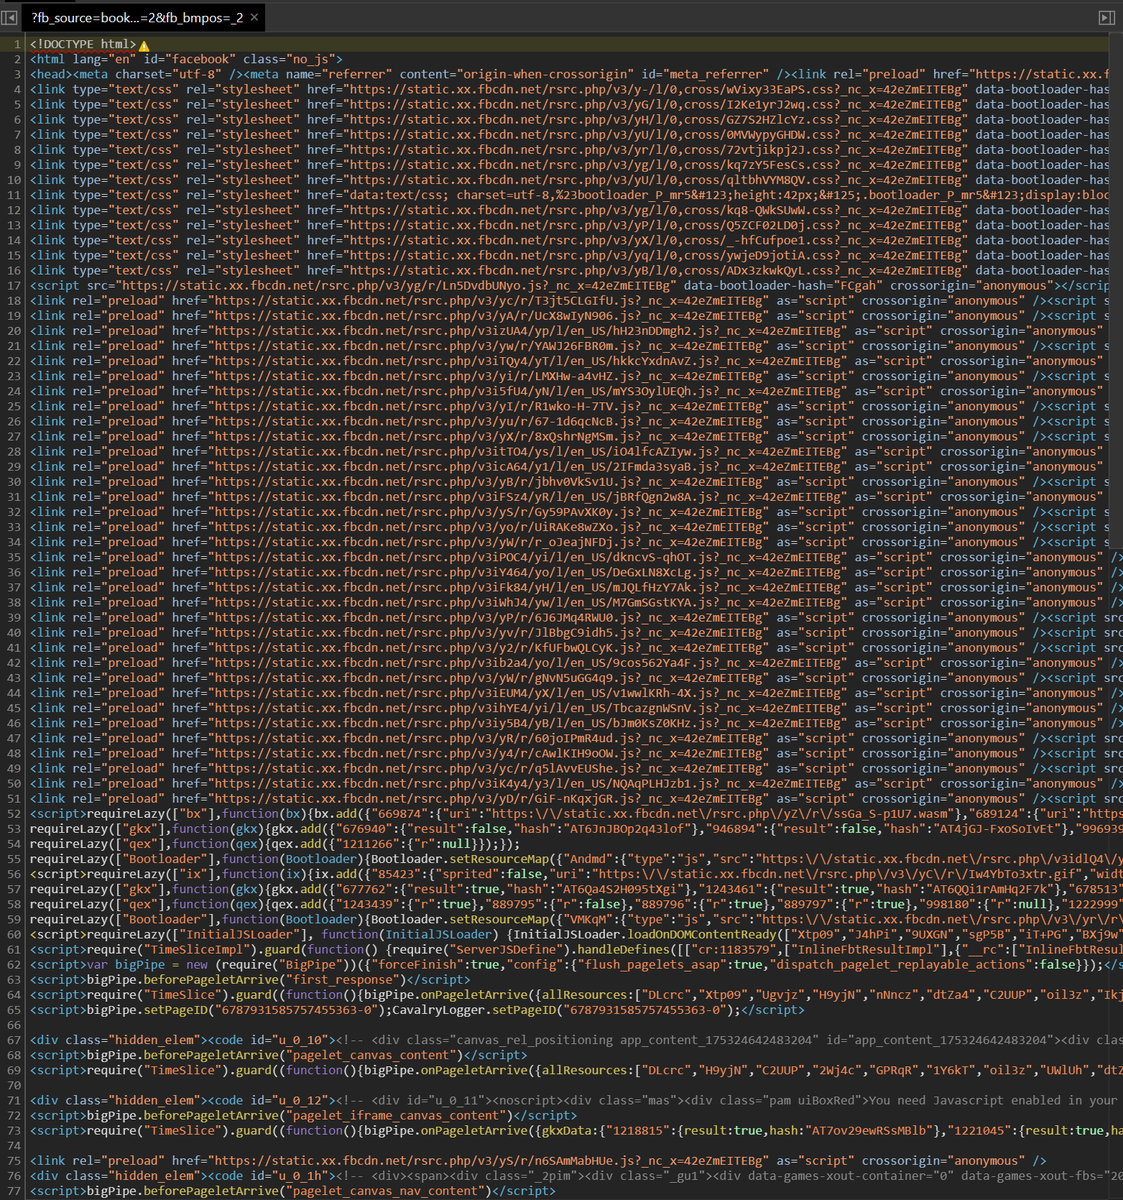The image size is (1123, 1200).
Task: Click the yellow warning icon after DOCTYPE
Action: pos(144,45)
